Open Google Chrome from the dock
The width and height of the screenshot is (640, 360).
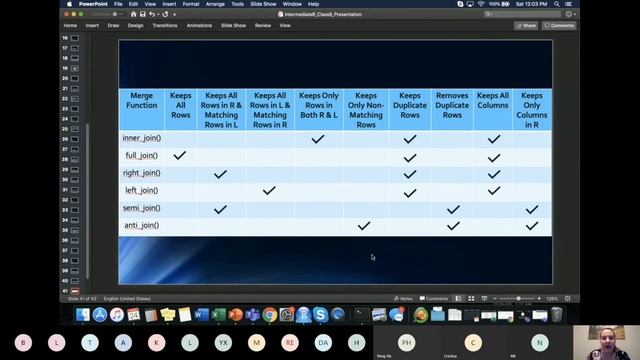tap(269, 315)
